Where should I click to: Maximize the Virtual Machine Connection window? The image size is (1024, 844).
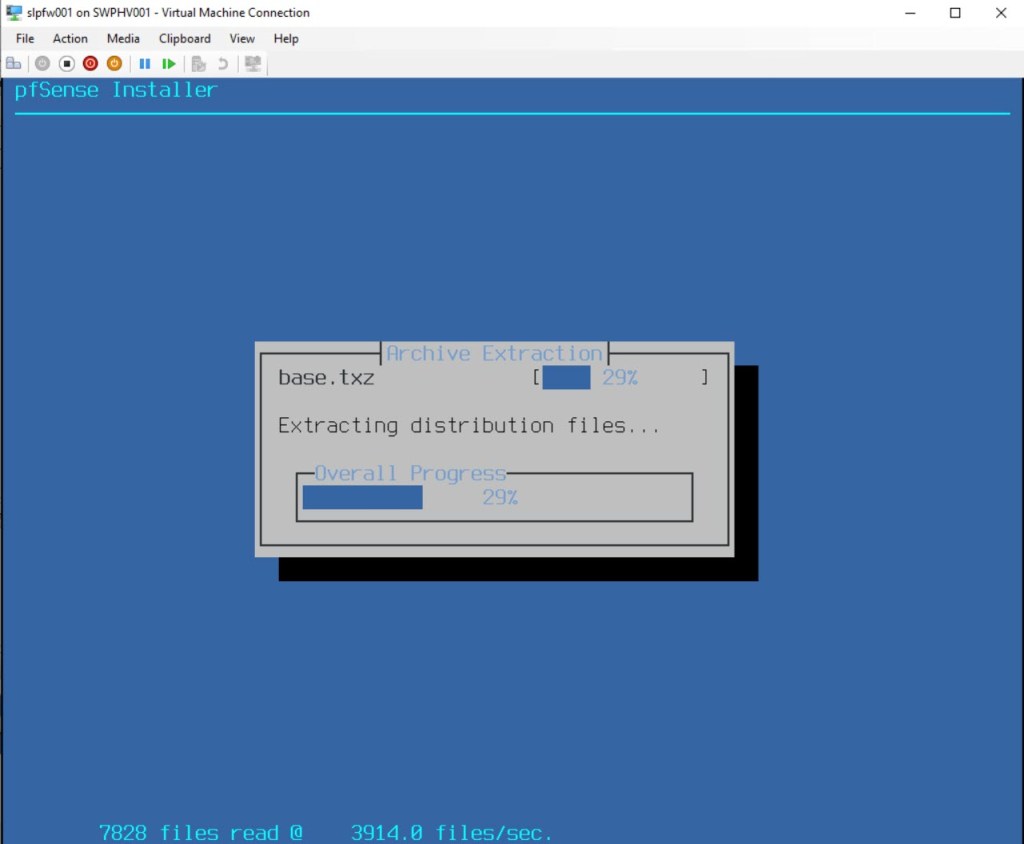click(x=955, y=13)
